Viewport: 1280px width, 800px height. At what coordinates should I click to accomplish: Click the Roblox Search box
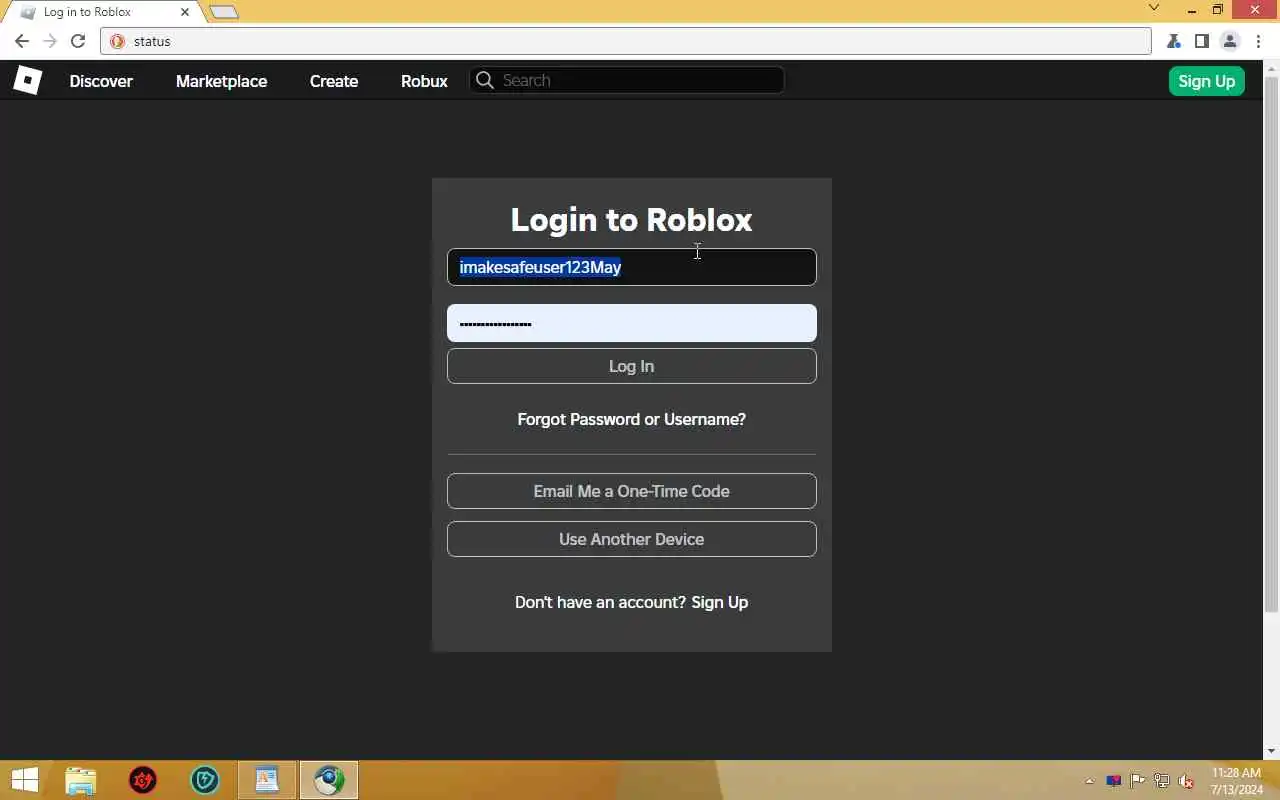627,80
